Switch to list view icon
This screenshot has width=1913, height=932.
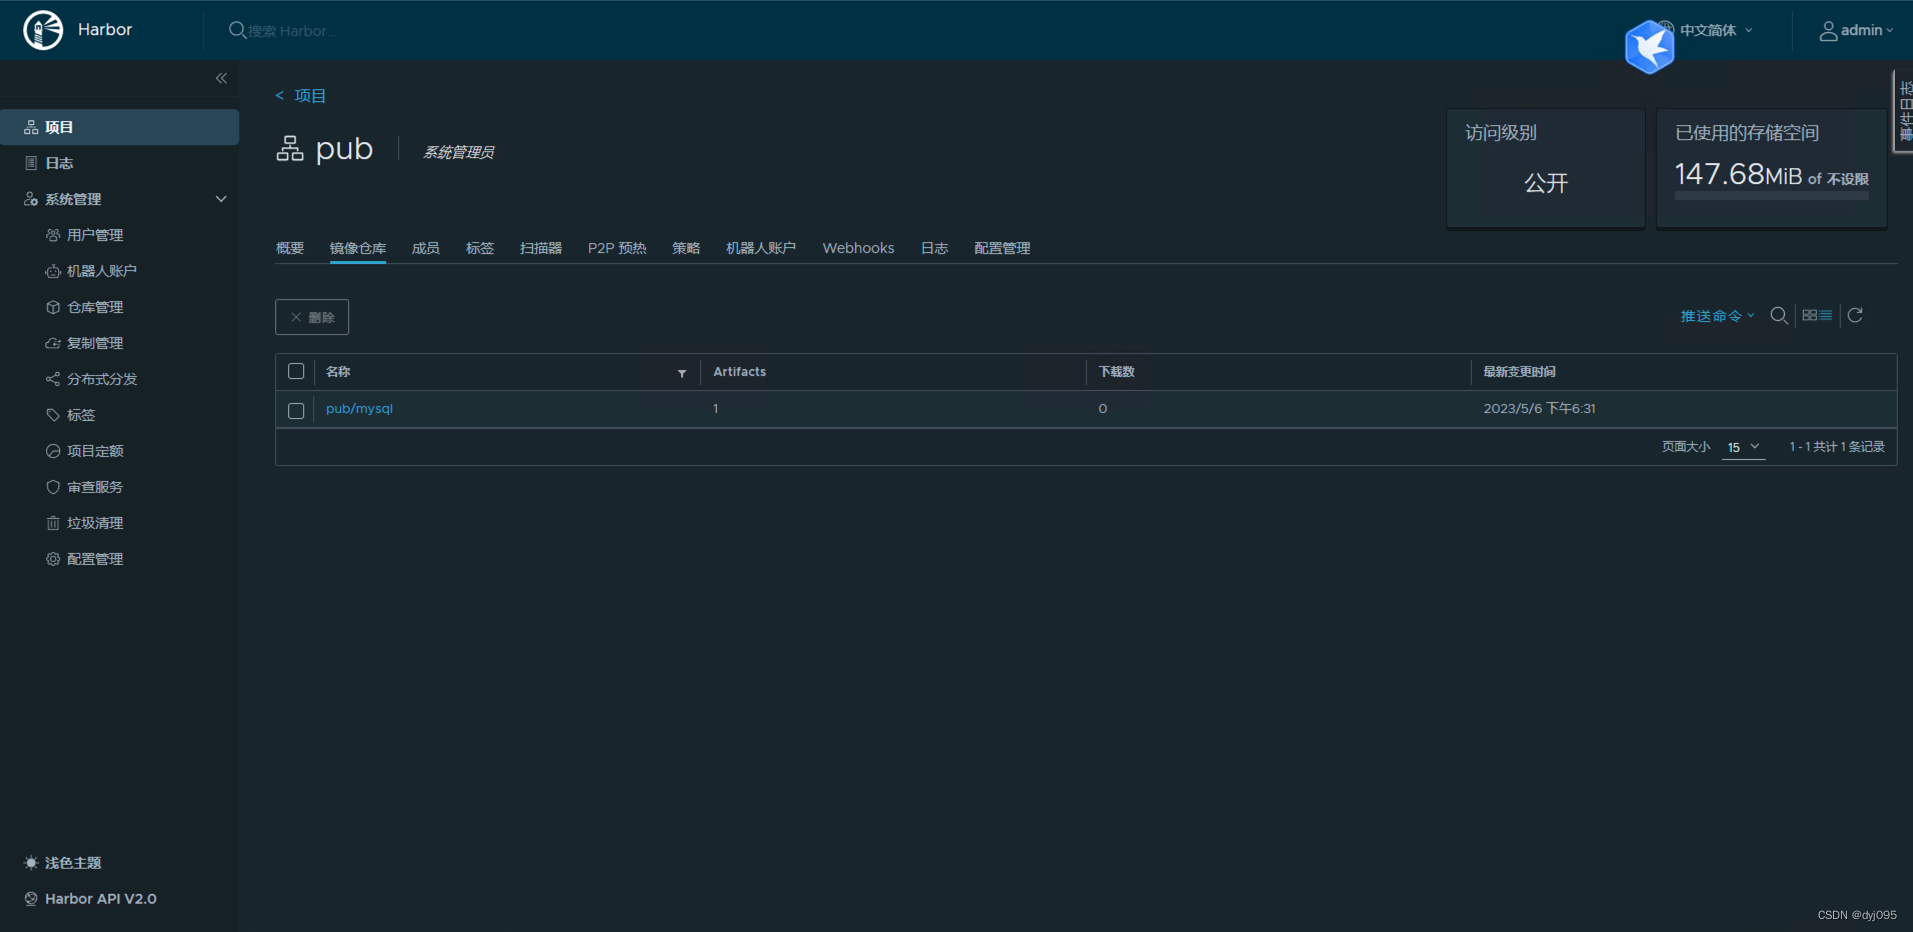(x=1826, y=315)
